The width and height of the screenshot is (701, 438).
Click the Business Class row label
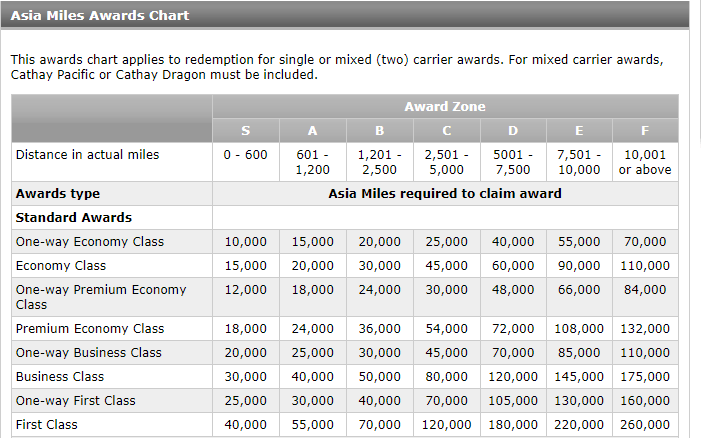click(x=60, y=377)
